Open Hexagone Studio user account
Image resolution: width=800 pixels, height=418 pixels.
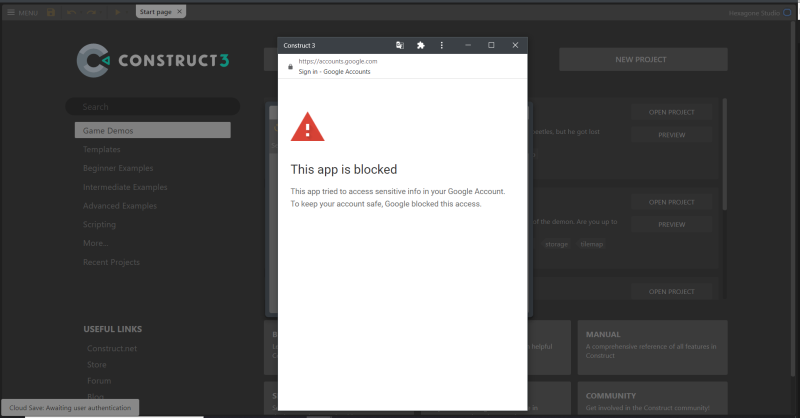(760, 13)
